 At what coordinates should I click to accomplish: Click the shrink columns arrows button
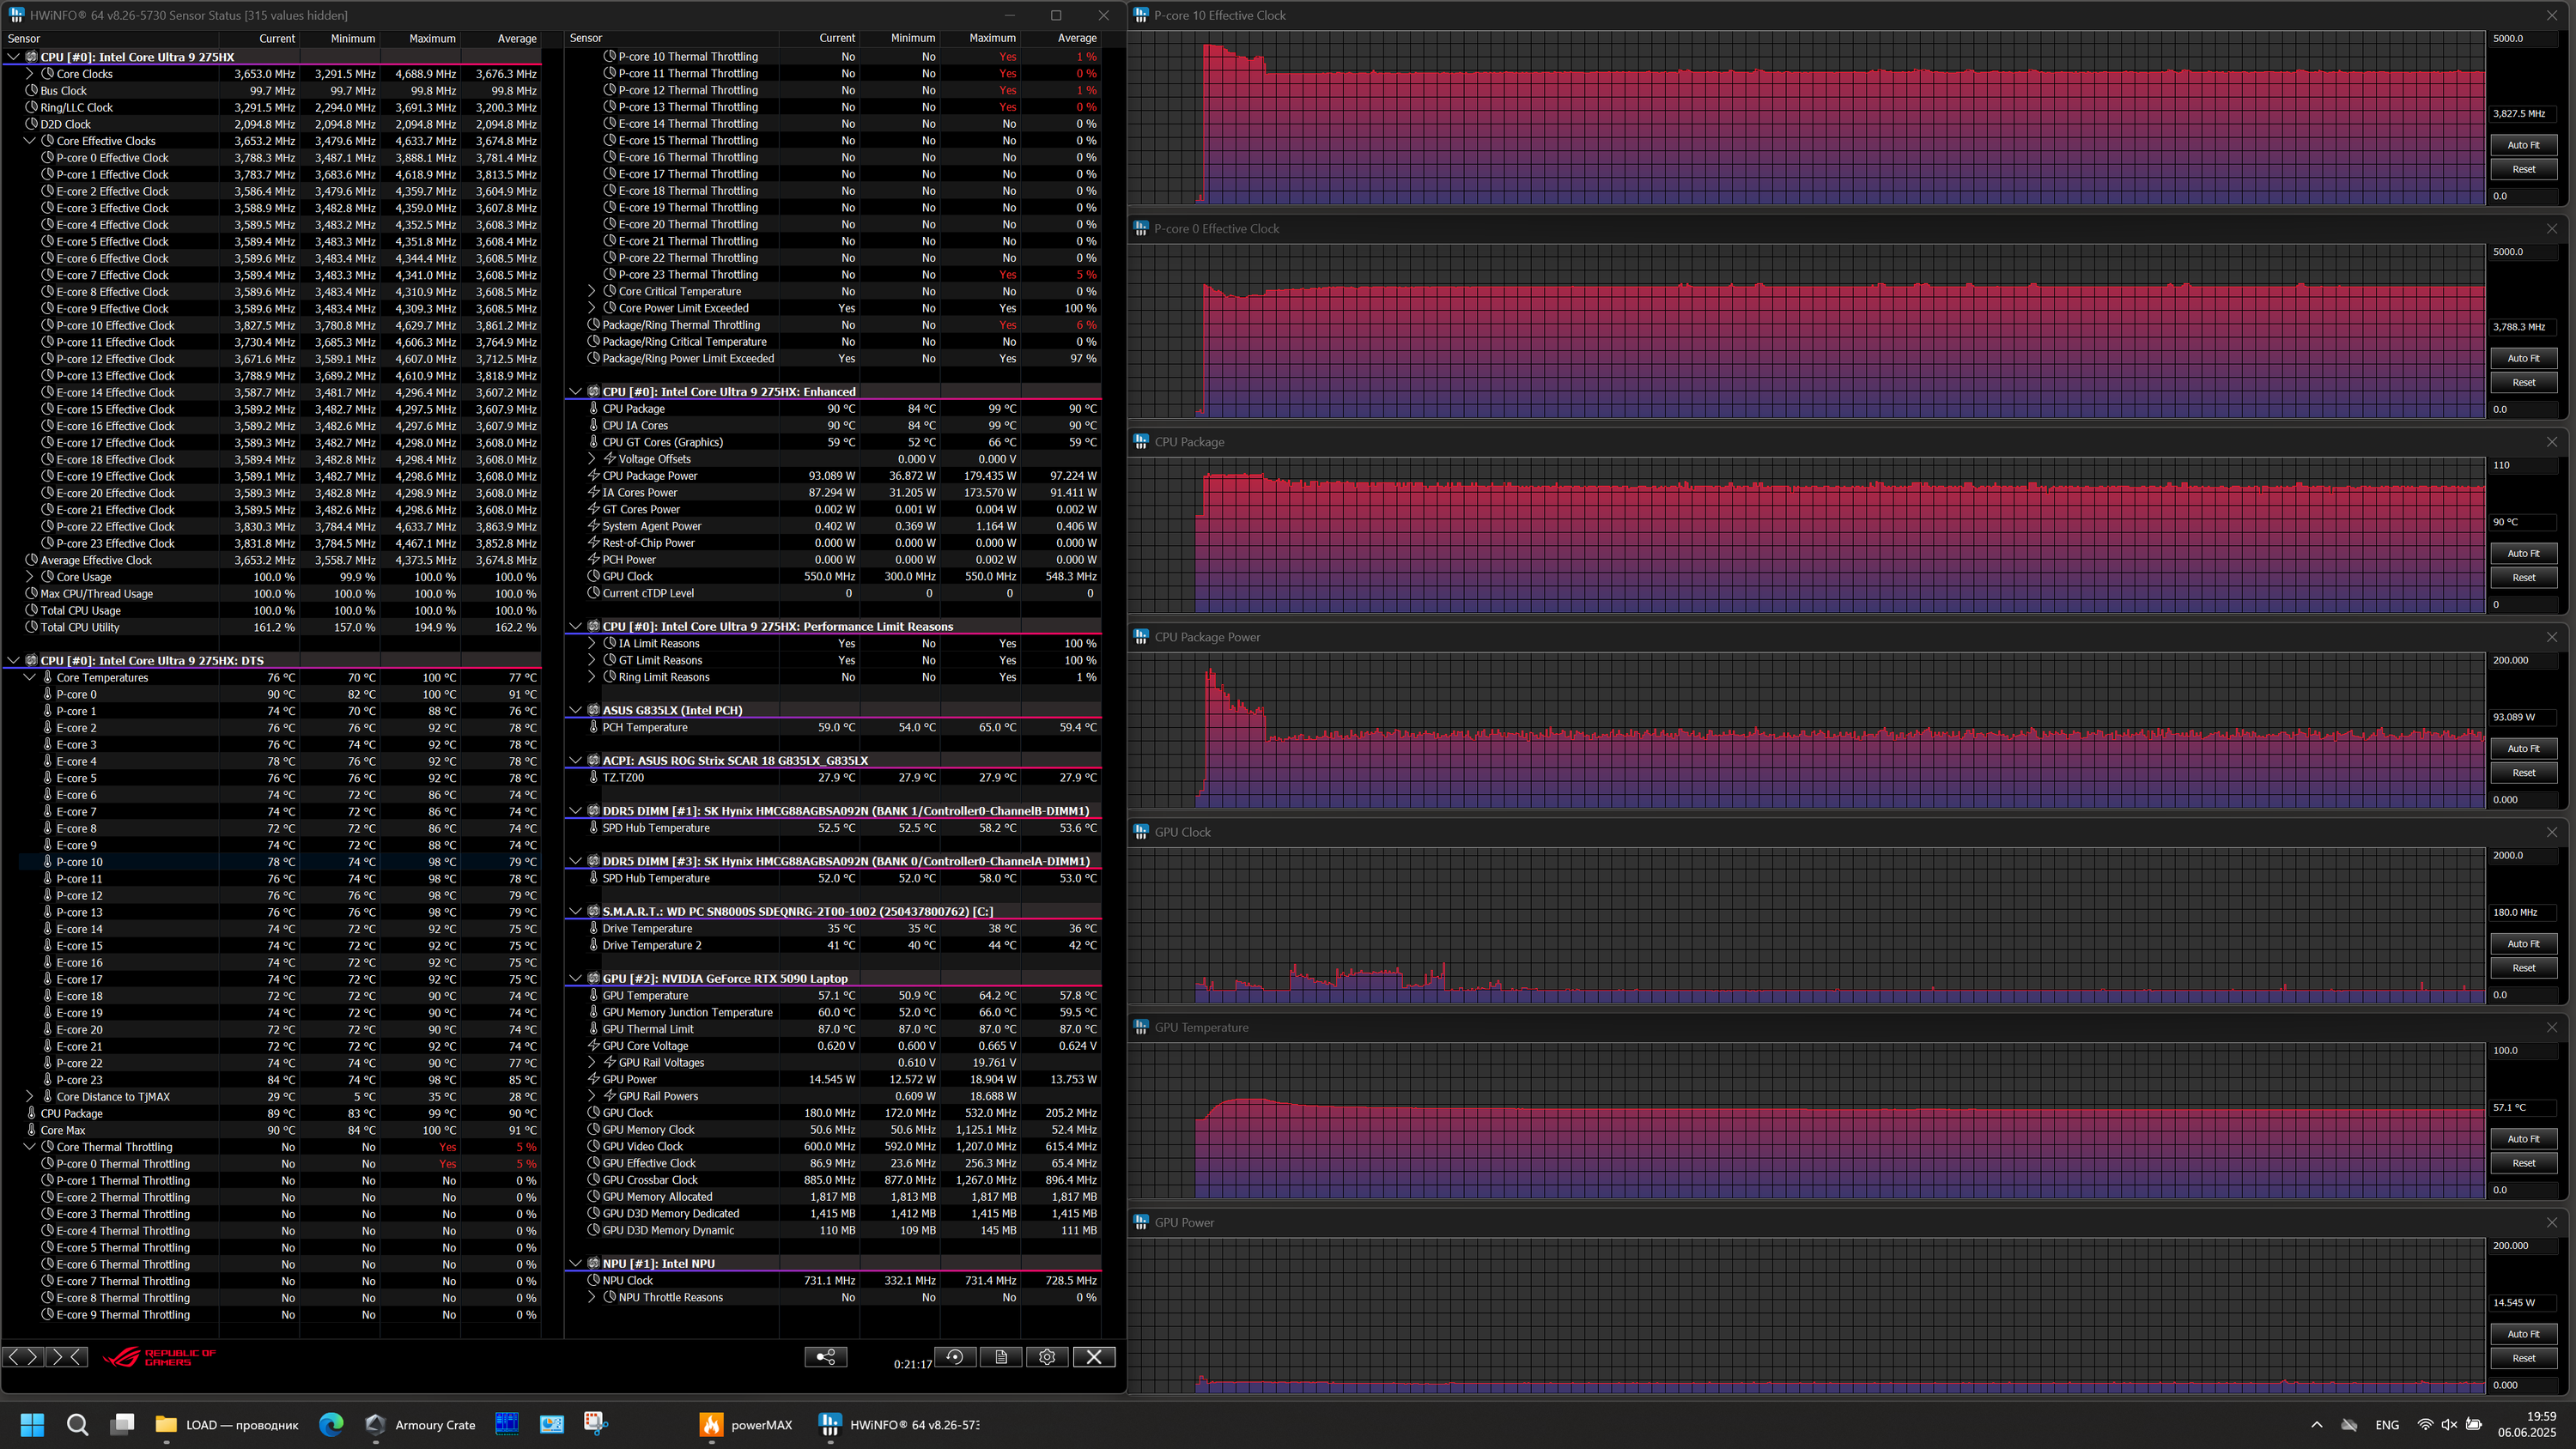(x=66, y=1357)
